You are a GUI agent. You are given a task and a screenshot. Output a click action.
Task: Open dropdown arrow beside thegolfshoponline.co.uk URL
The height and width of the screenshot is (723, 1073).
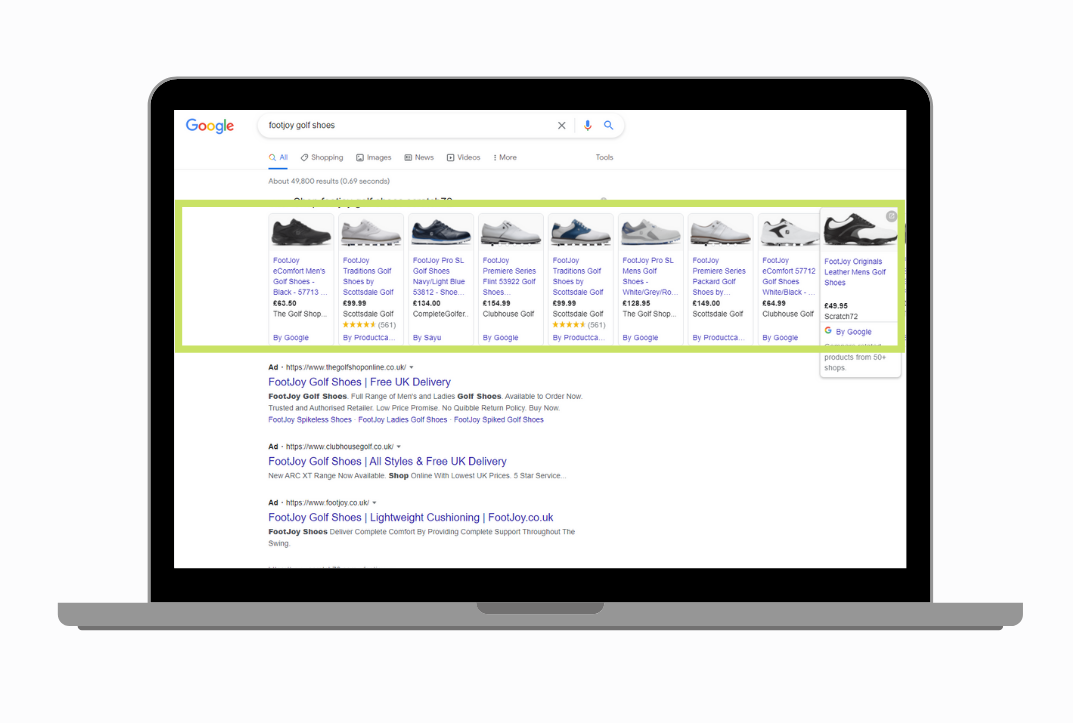click(411, 367)
